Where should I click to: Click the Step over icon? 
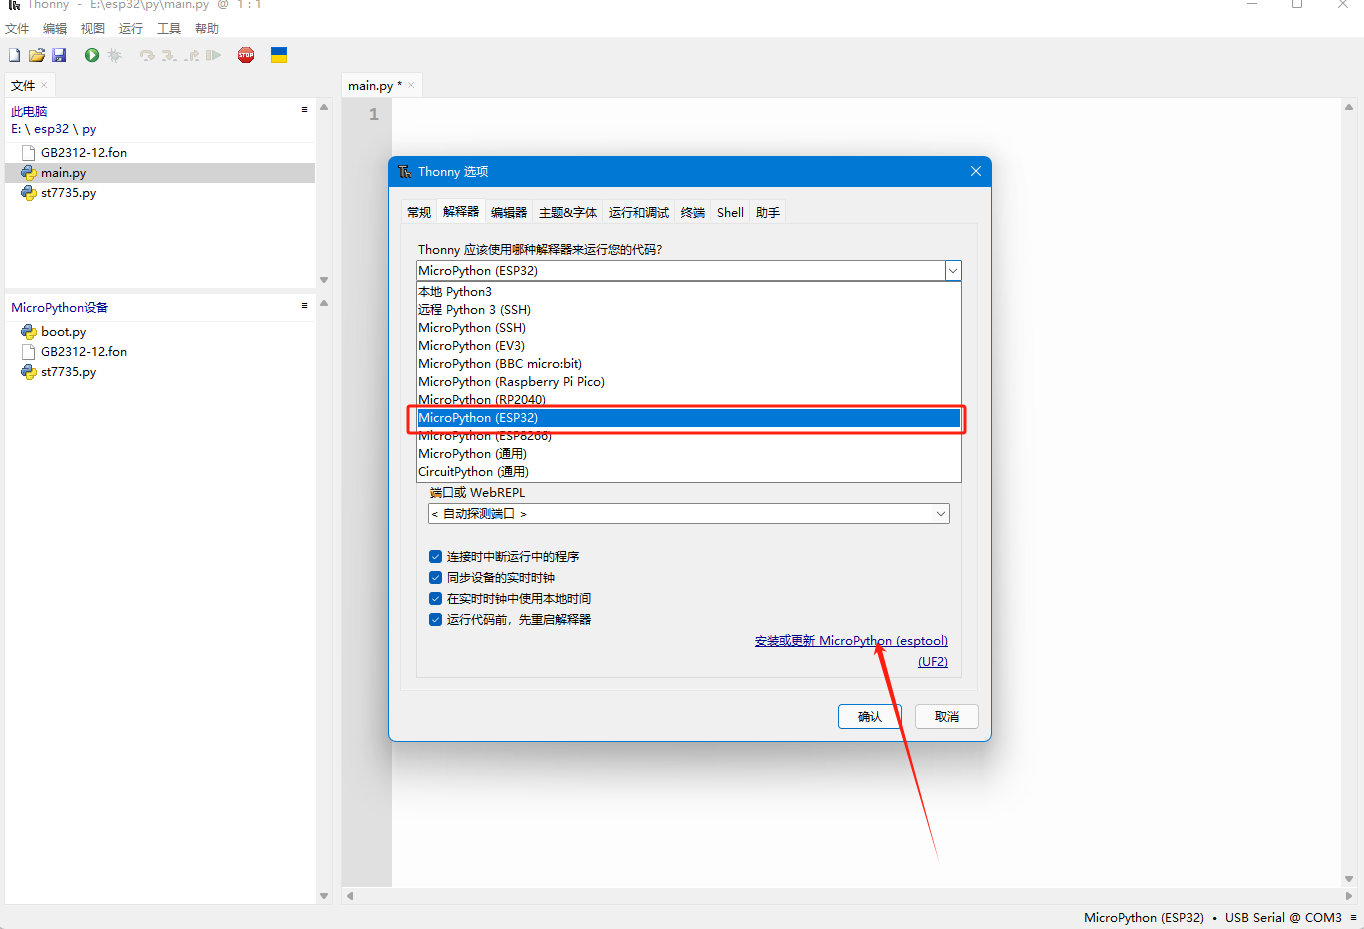[x=147, y=55]
